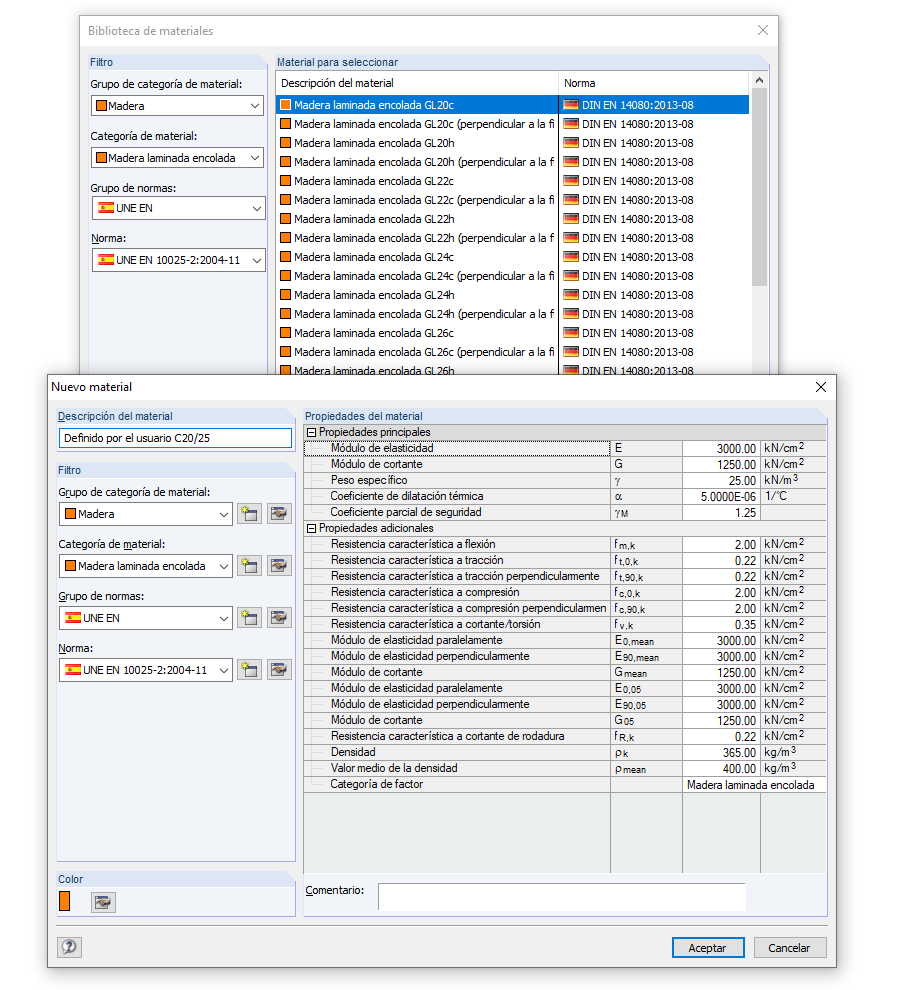Click Módulo de cortante G value 1250.00
Viewport: 914px width, 990px height.
click(x=721, y=464)
